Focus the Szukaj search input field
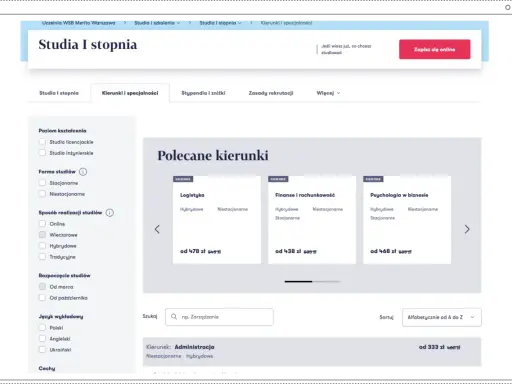512x384 pixels. (x=219, y=317)
